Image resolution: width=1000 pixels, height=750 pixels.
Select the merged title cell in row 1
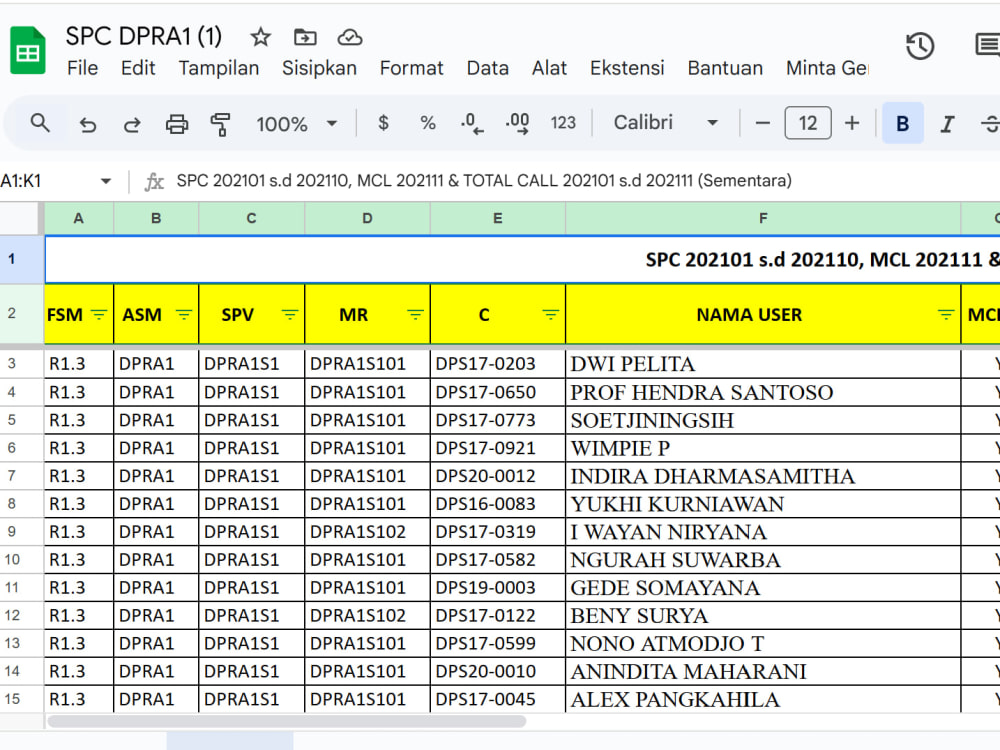tap(522, 260)
